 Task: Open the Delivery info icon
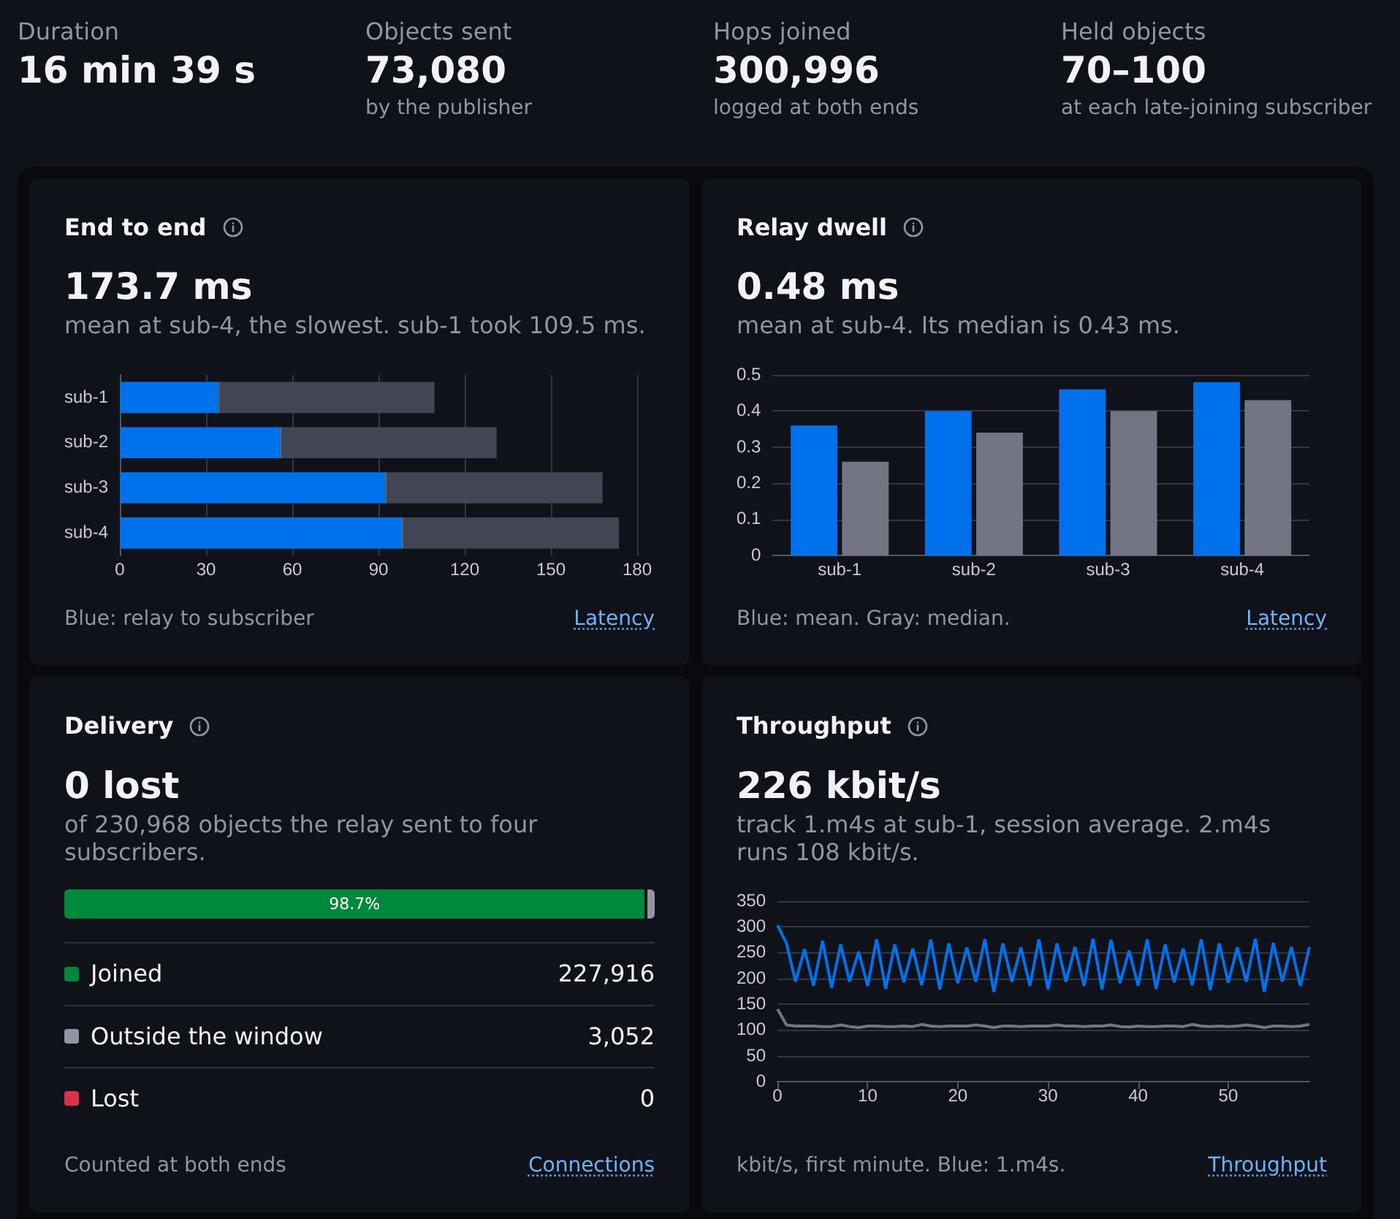(x=200, y=726)
